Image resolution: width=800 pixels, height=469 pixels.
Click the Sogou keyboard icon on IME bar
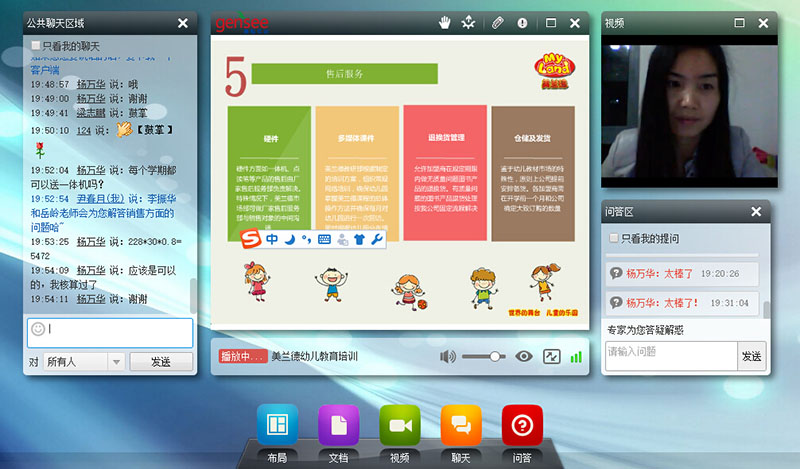[325, 240]
